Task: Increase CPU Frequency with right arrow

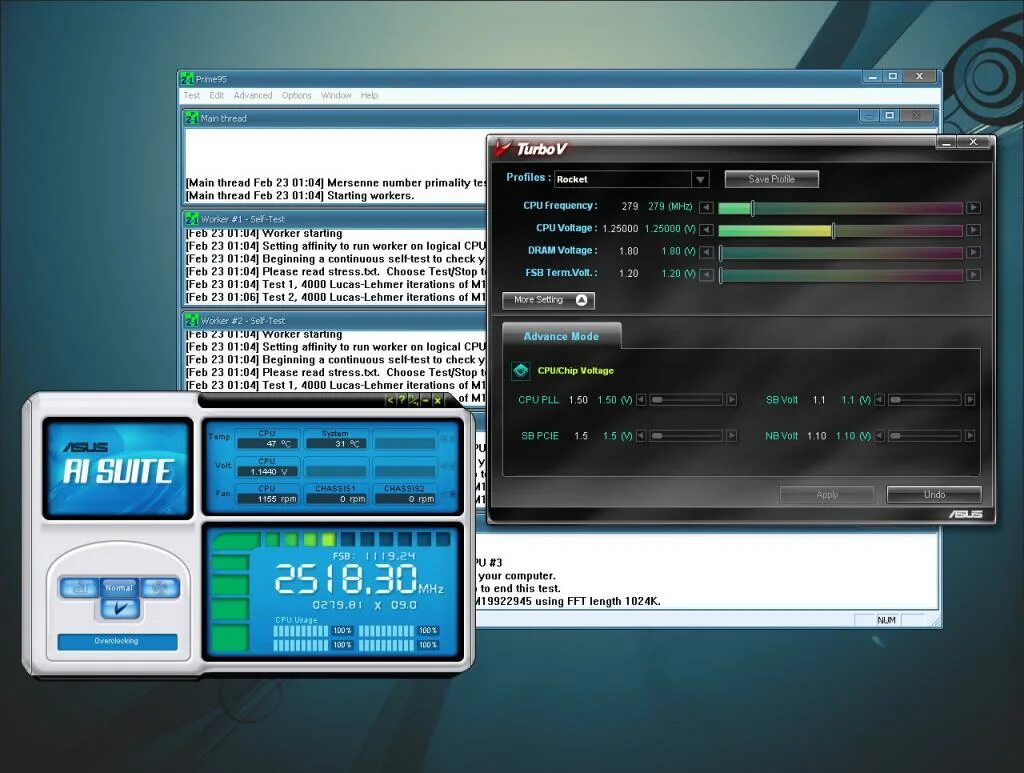Action: coord(973,208)
